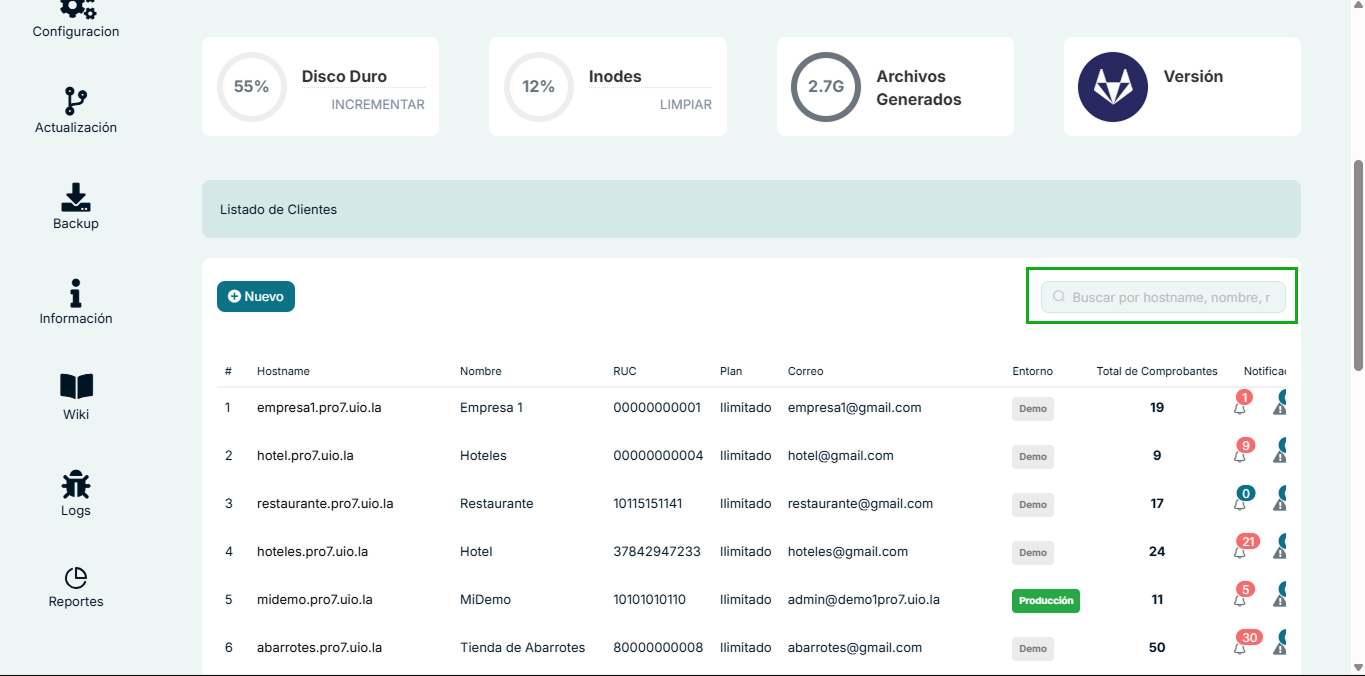Click the Producción badge for midemo
The image size is (1365, 676).
1045,601
